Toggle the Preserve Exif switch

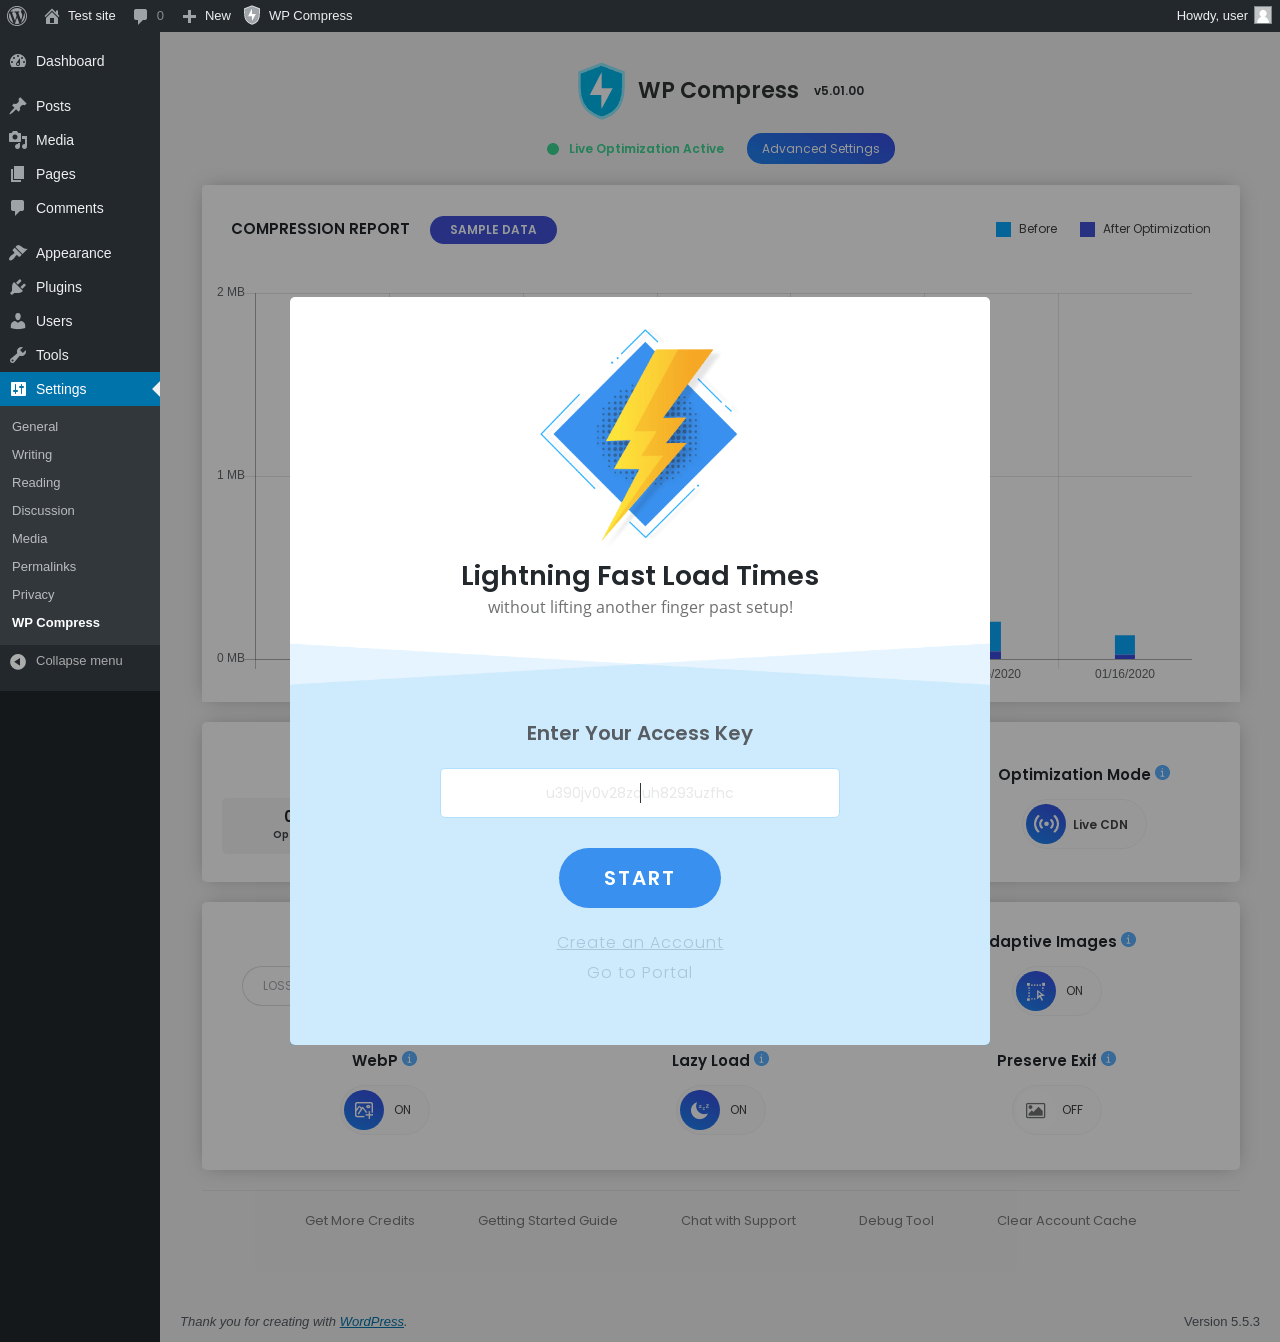(1057, 1110)
